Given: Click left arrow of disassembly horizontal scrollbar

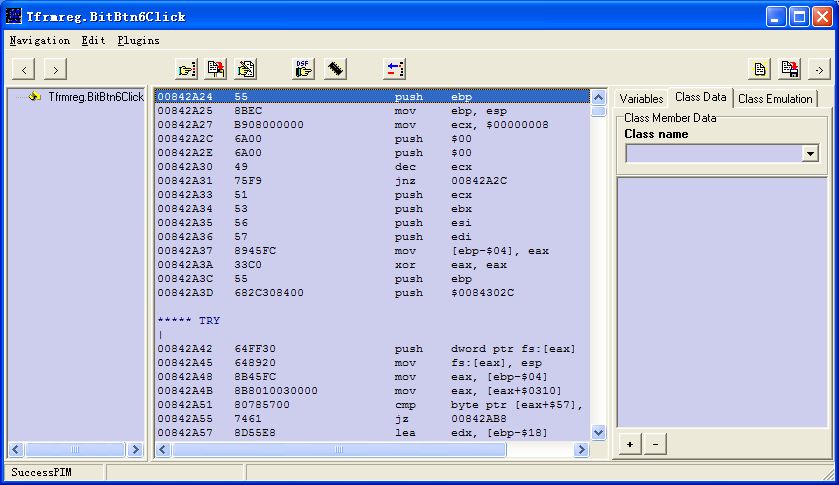Looking at the screenshot, I should tap(163, 450).
